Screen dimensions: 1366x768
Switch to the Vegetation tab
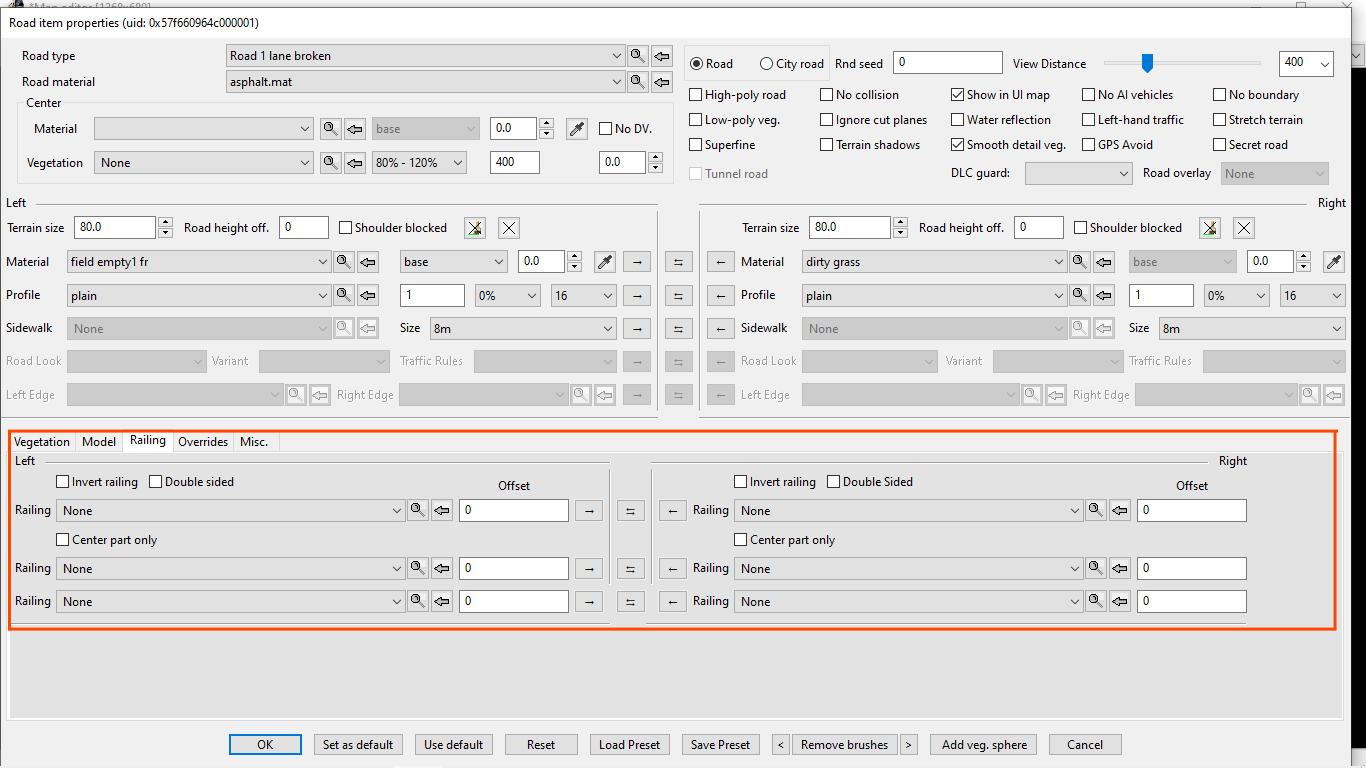coord(42,442)
